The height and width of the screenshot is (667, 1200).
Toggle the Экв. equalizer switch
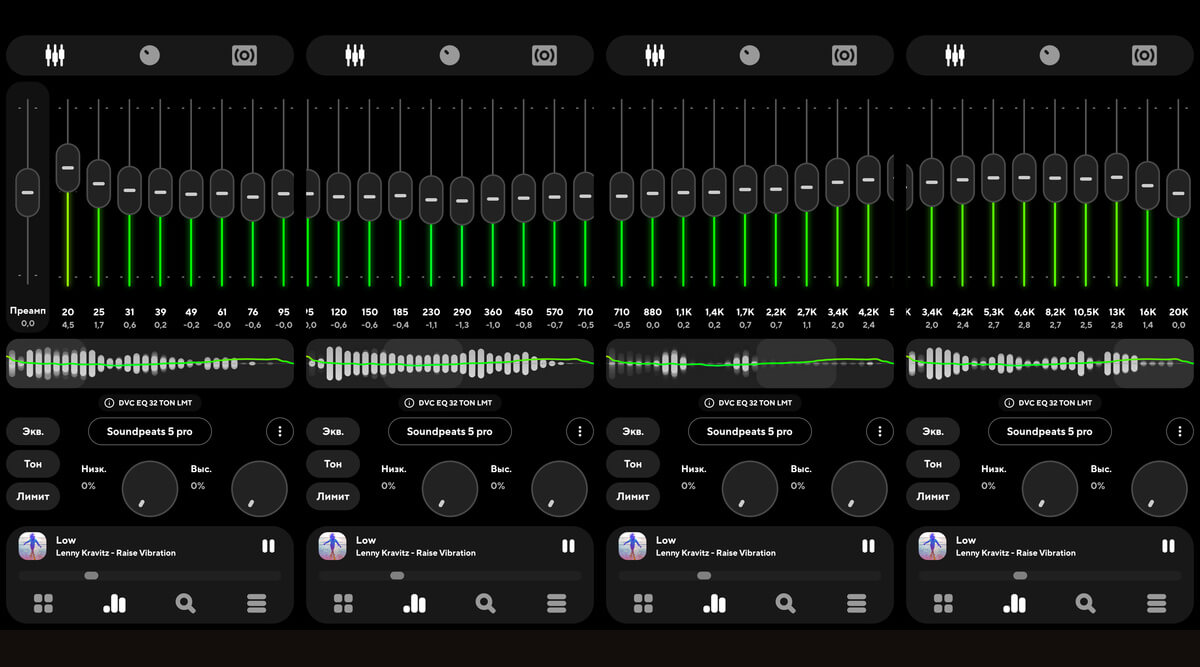pos(33,430)
